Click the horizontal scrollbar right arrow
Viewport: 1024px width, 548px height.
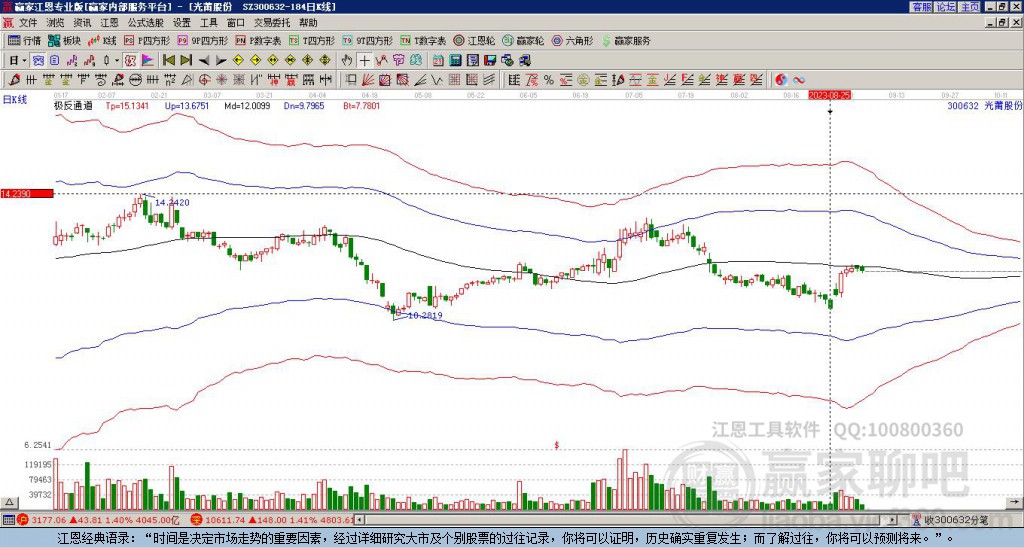pyautogui.click(x=893, y=520)
